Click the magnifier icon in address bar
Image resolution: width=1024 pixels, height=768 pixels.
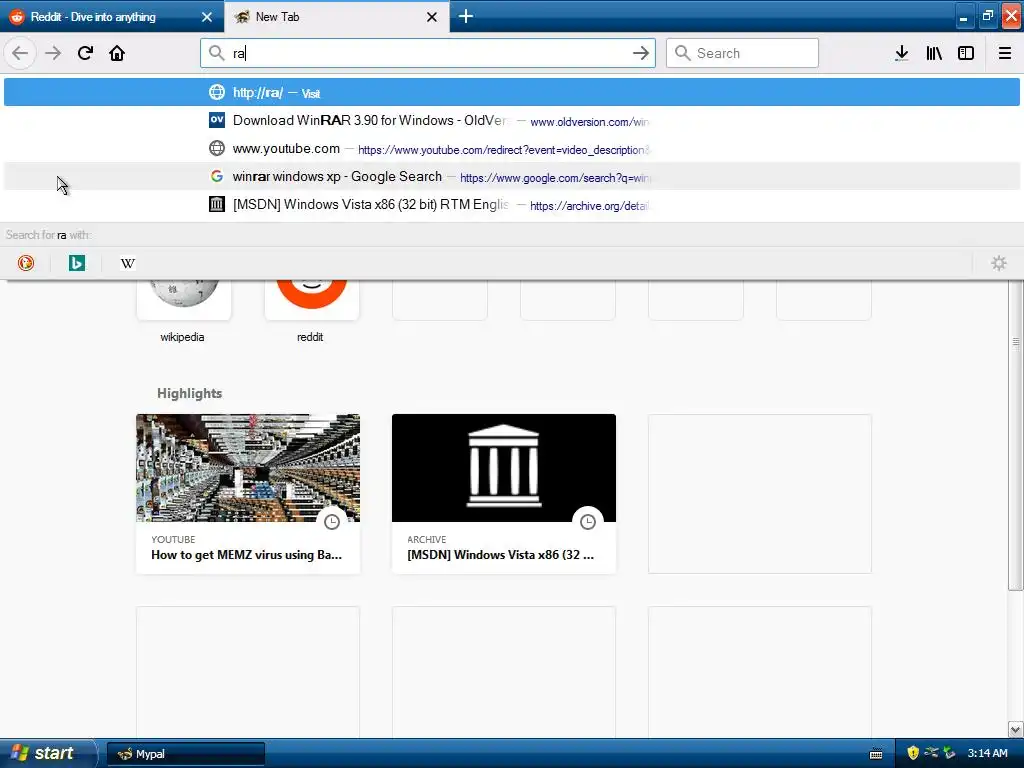[x=216, y=53]
